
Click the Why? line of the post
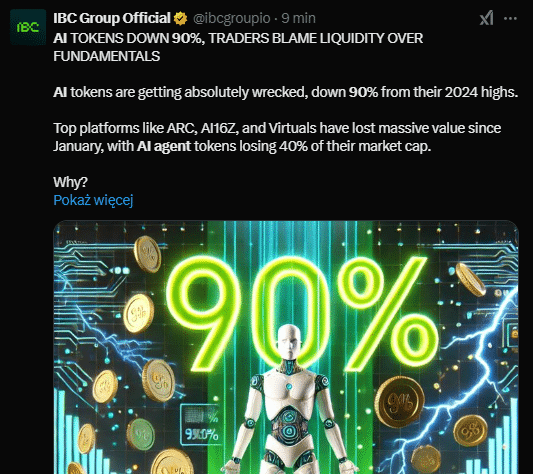tap(70, 182)
